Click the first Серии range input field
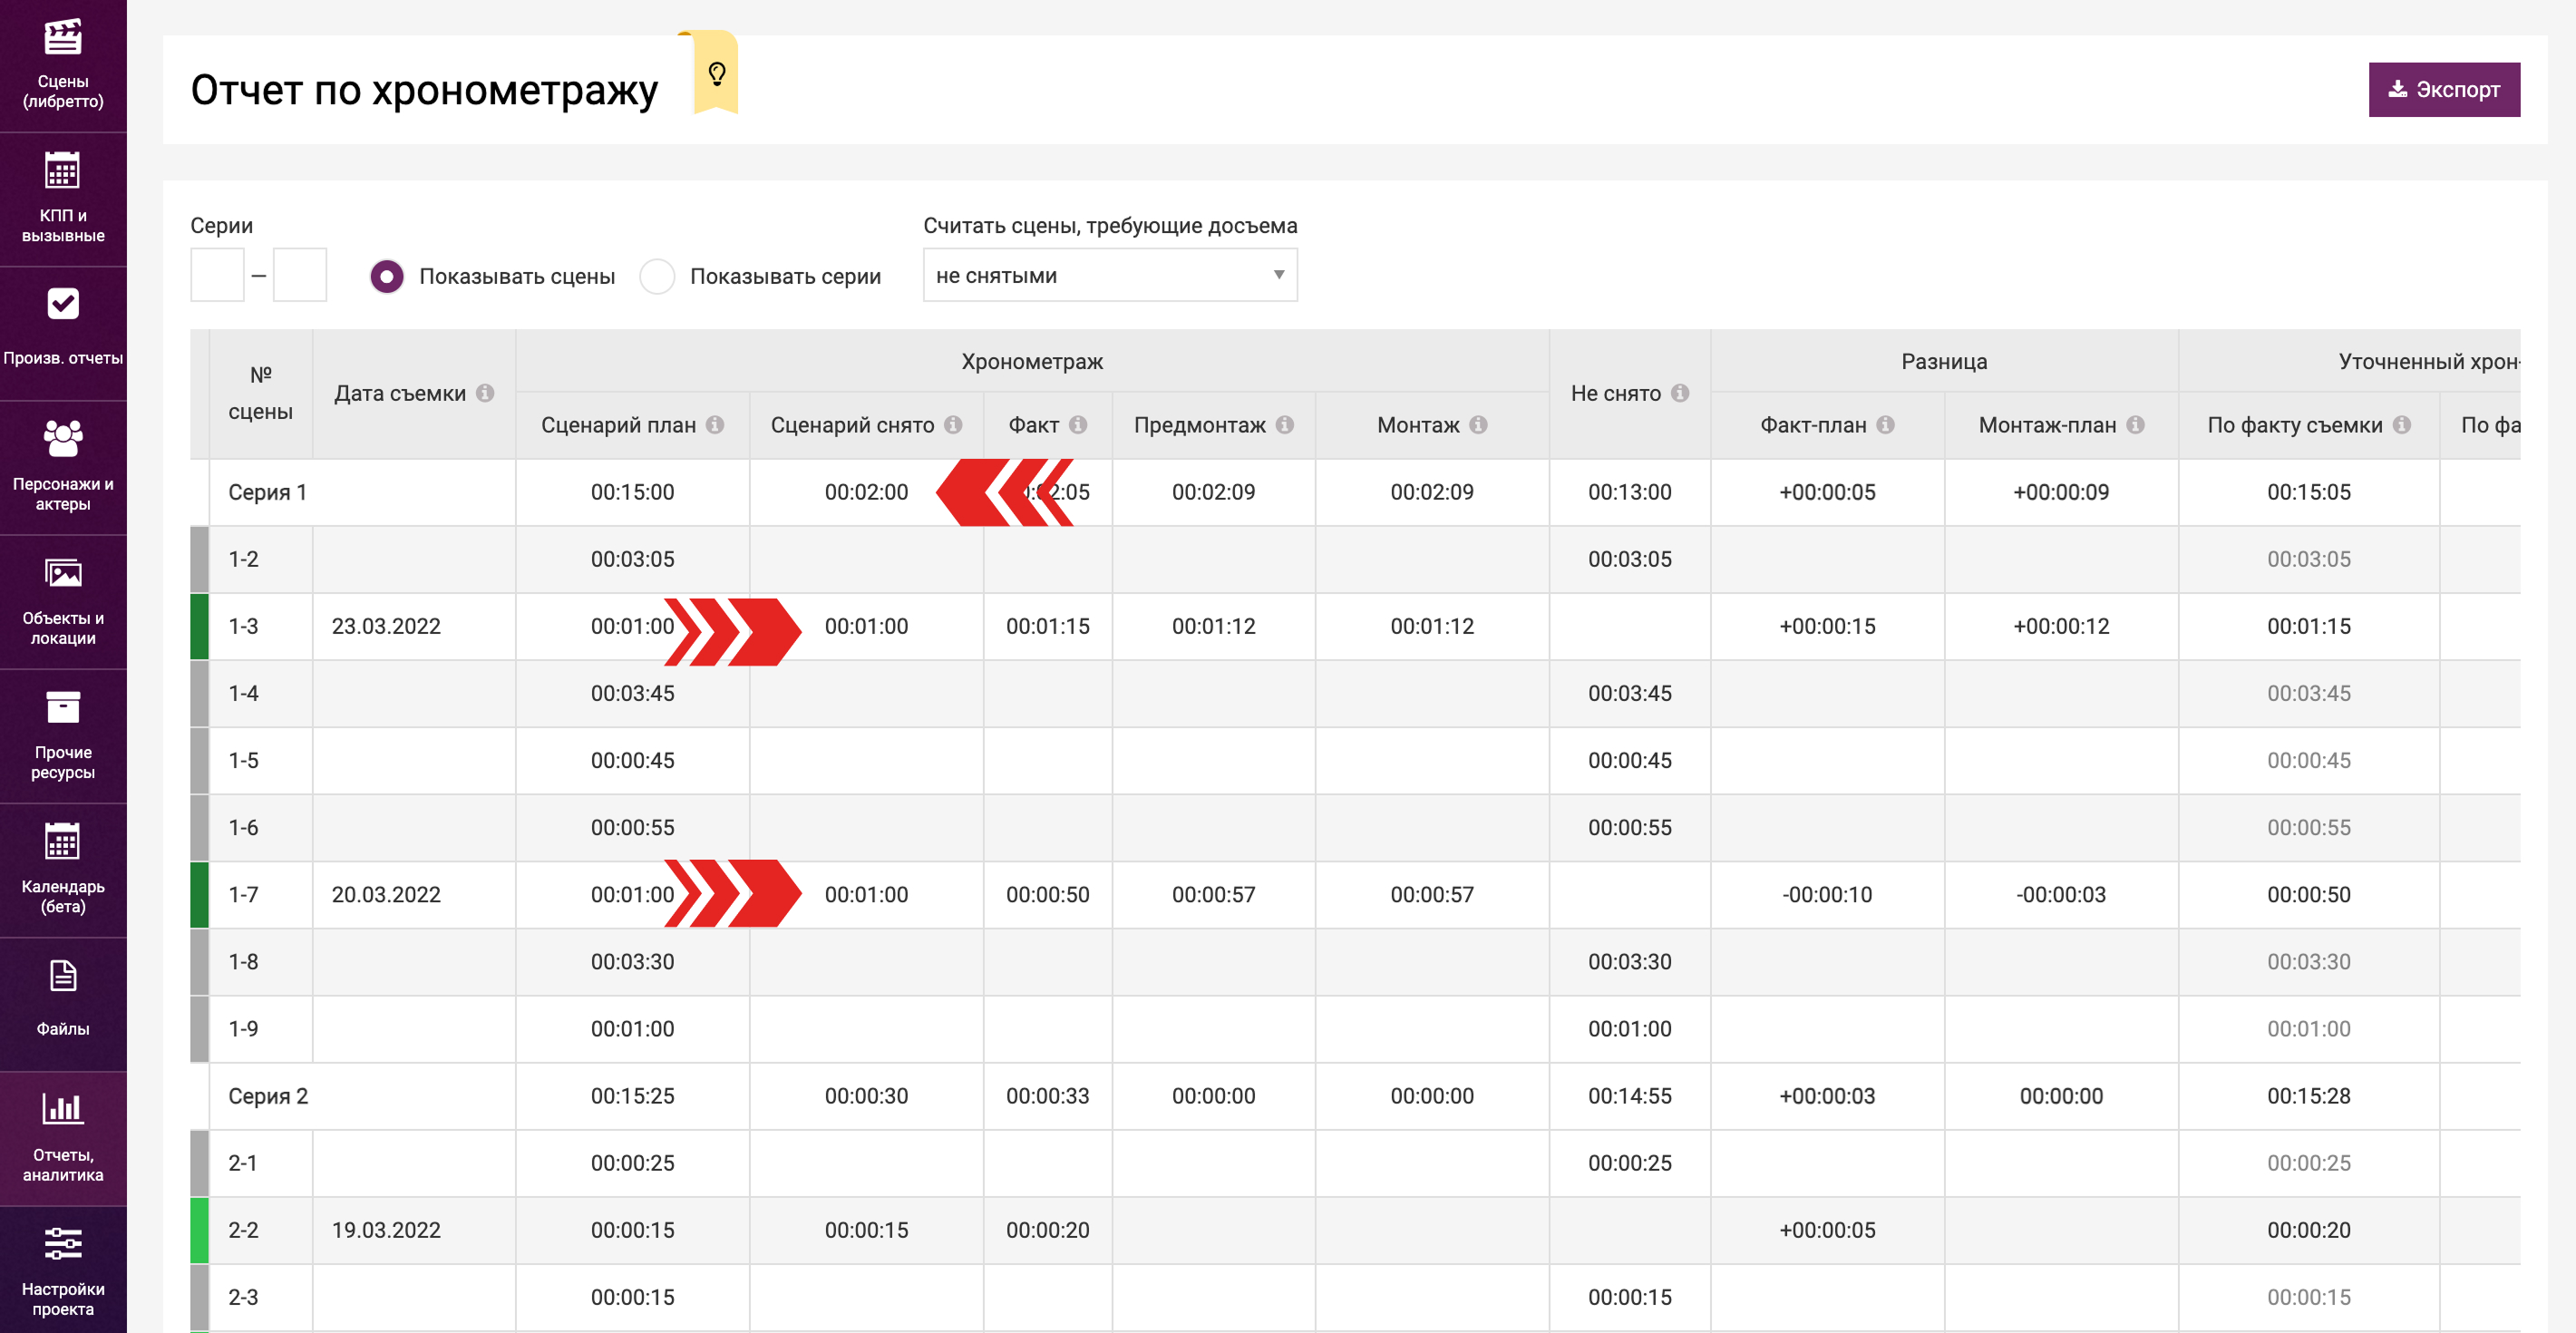Screen dimensions: 2576x1333 pos(217,275)
